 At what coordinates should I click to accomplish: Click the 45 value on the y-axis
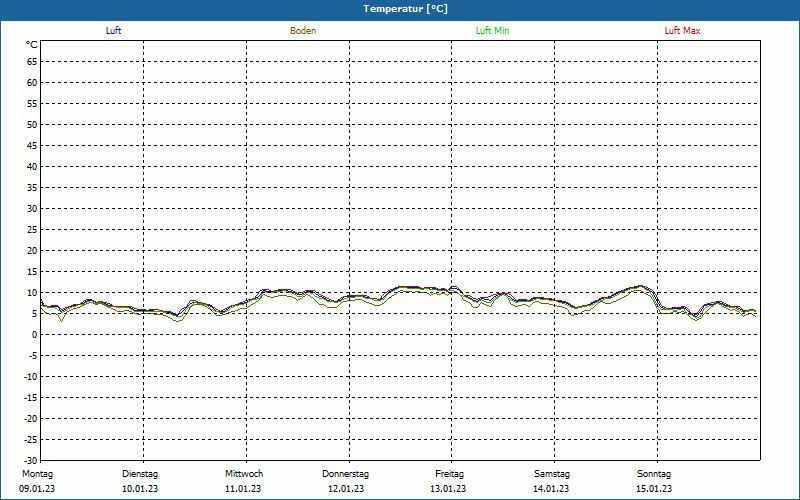32,146
